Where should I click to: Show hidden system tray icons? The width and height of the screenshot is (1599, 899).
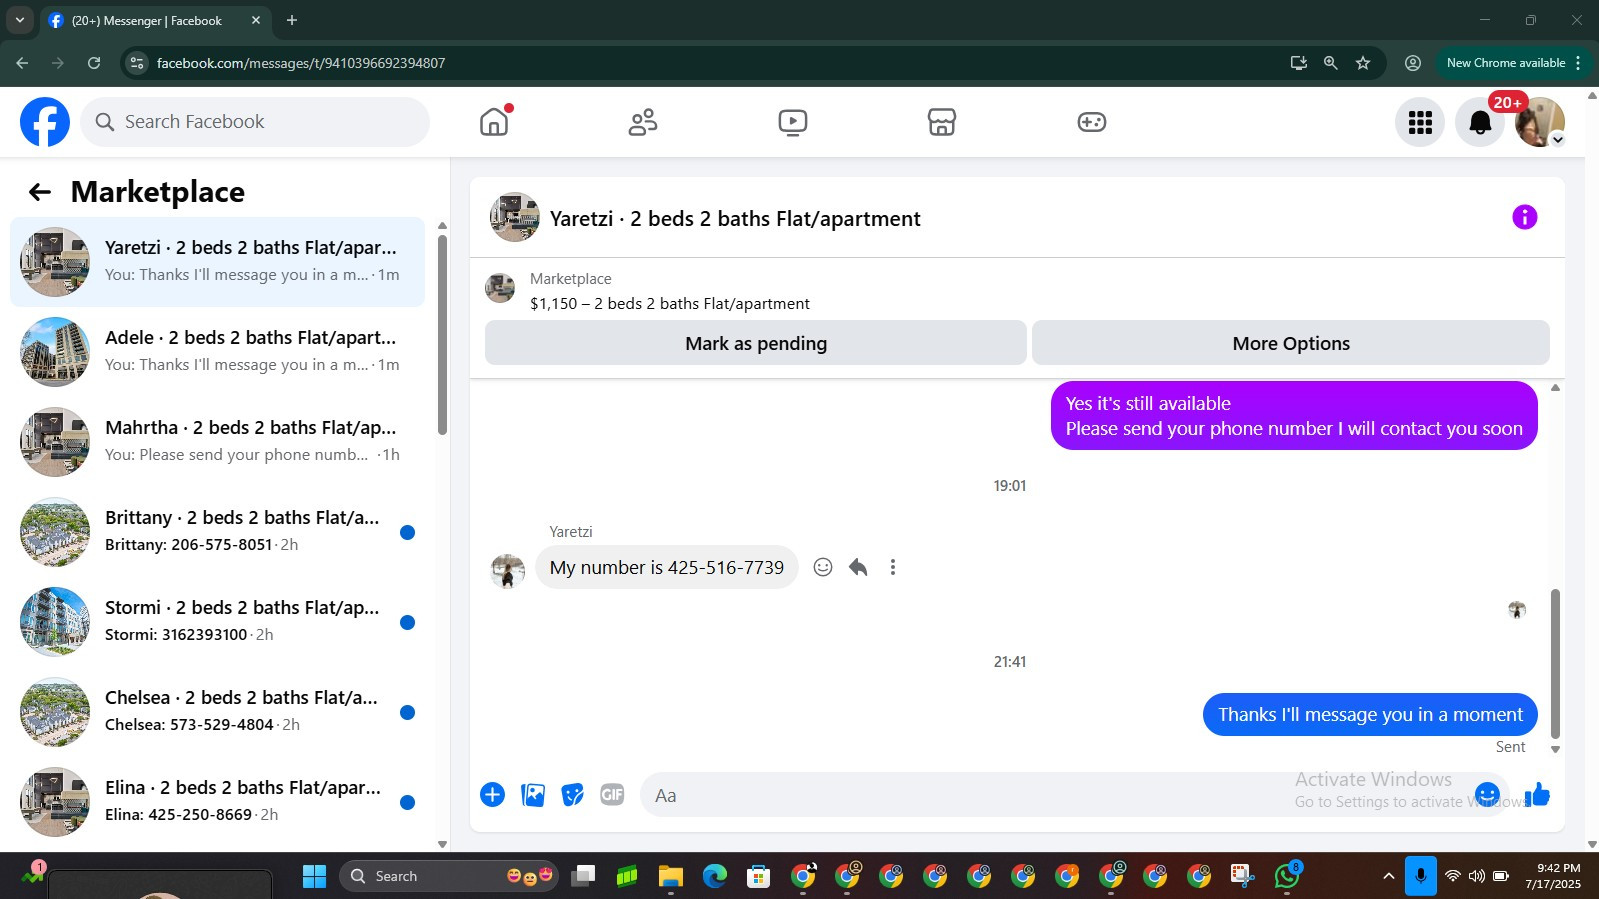pos(1388,877)
